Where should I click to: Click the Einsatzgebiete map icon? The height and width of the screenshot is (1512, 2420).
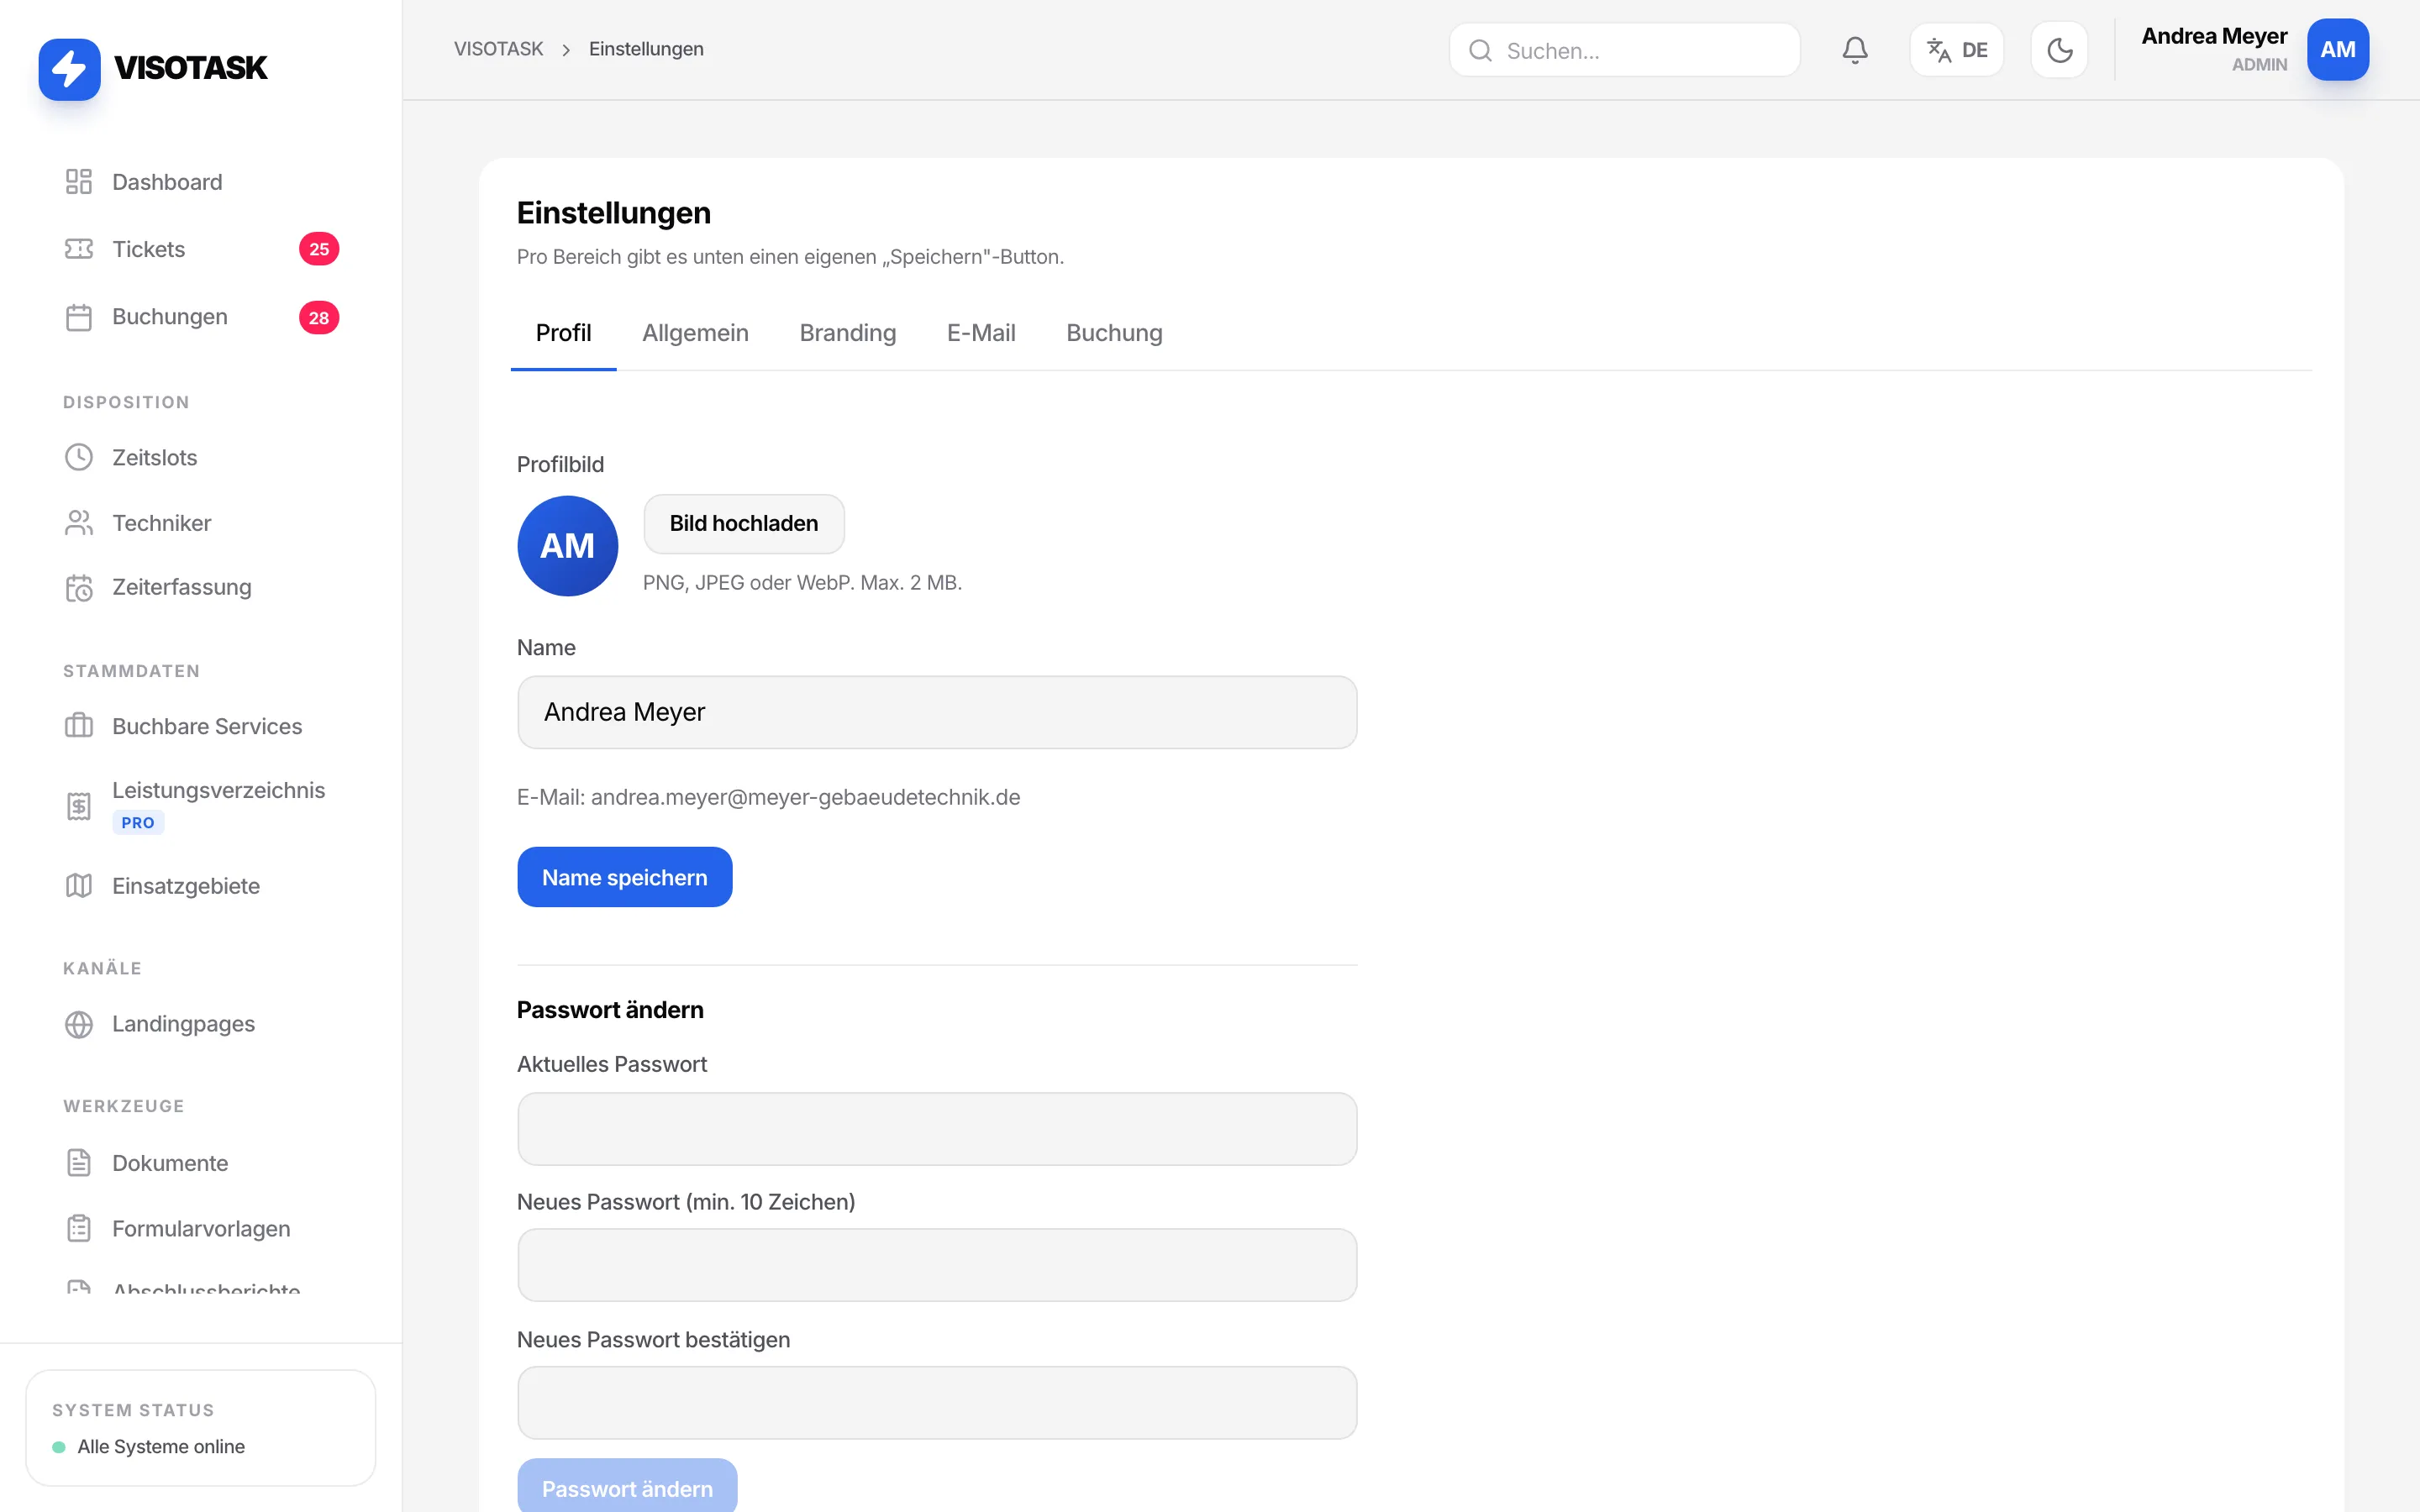(79, 886)
